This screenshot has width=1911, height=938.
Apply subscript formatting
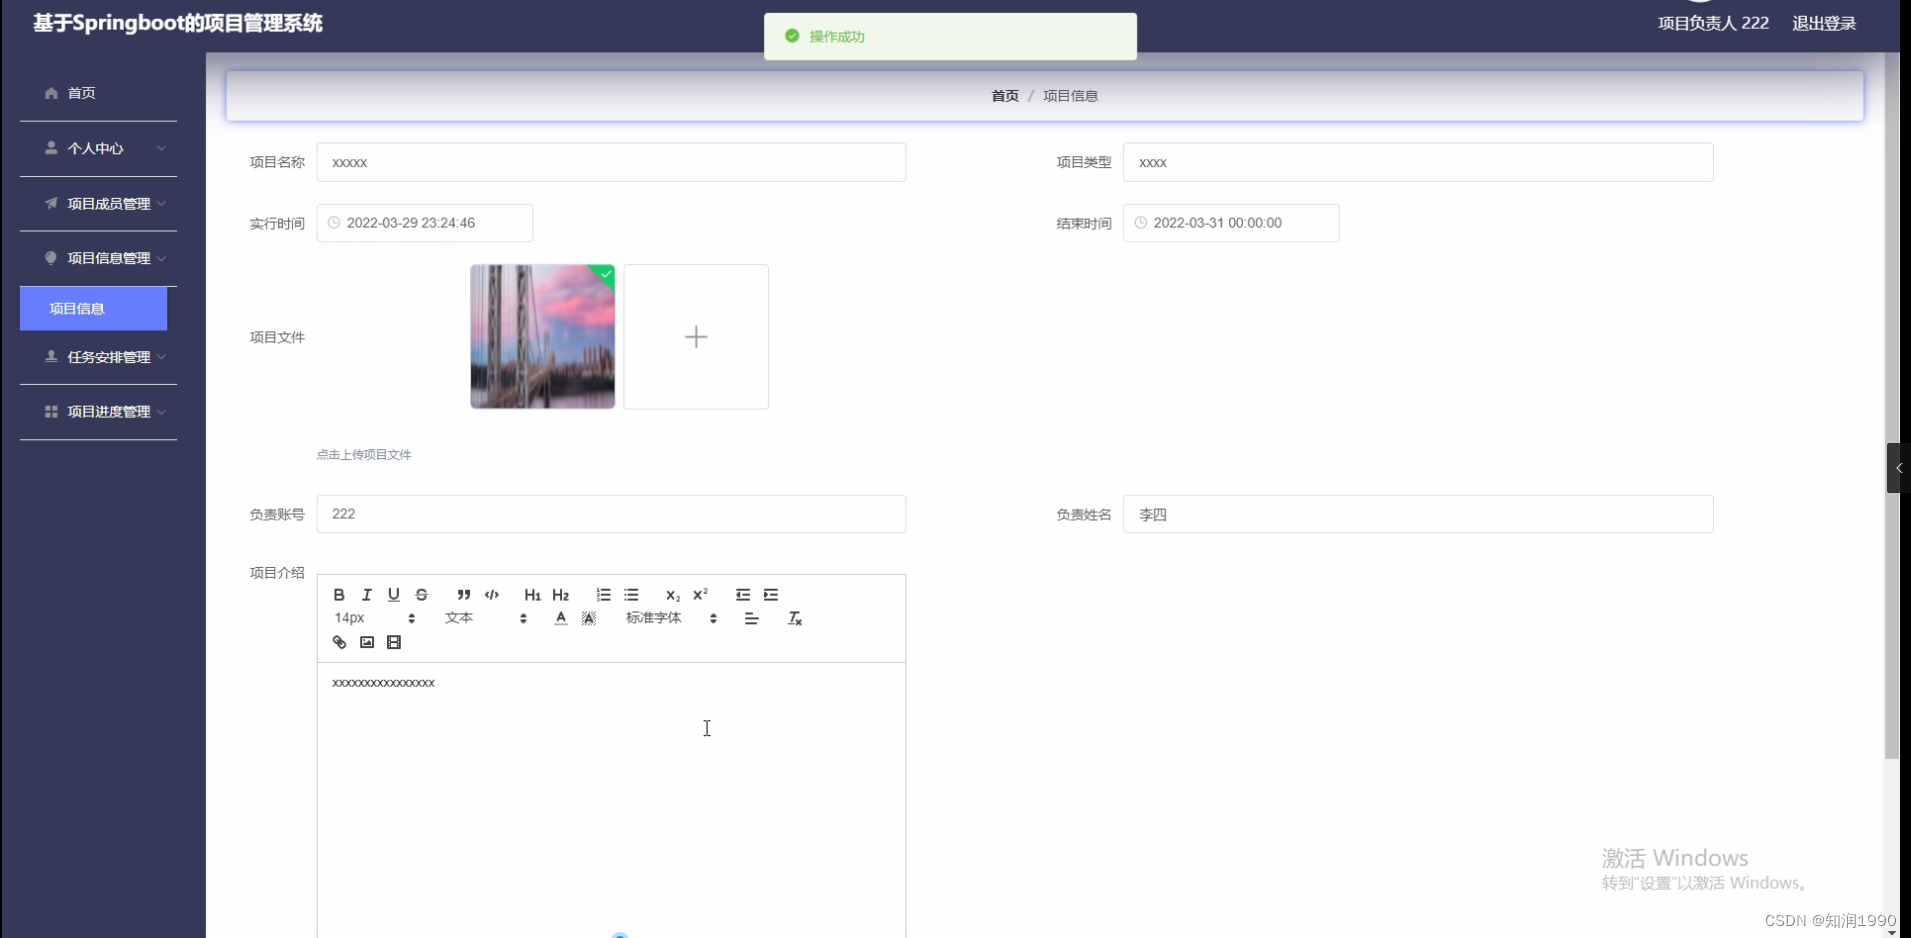(674, 594)
